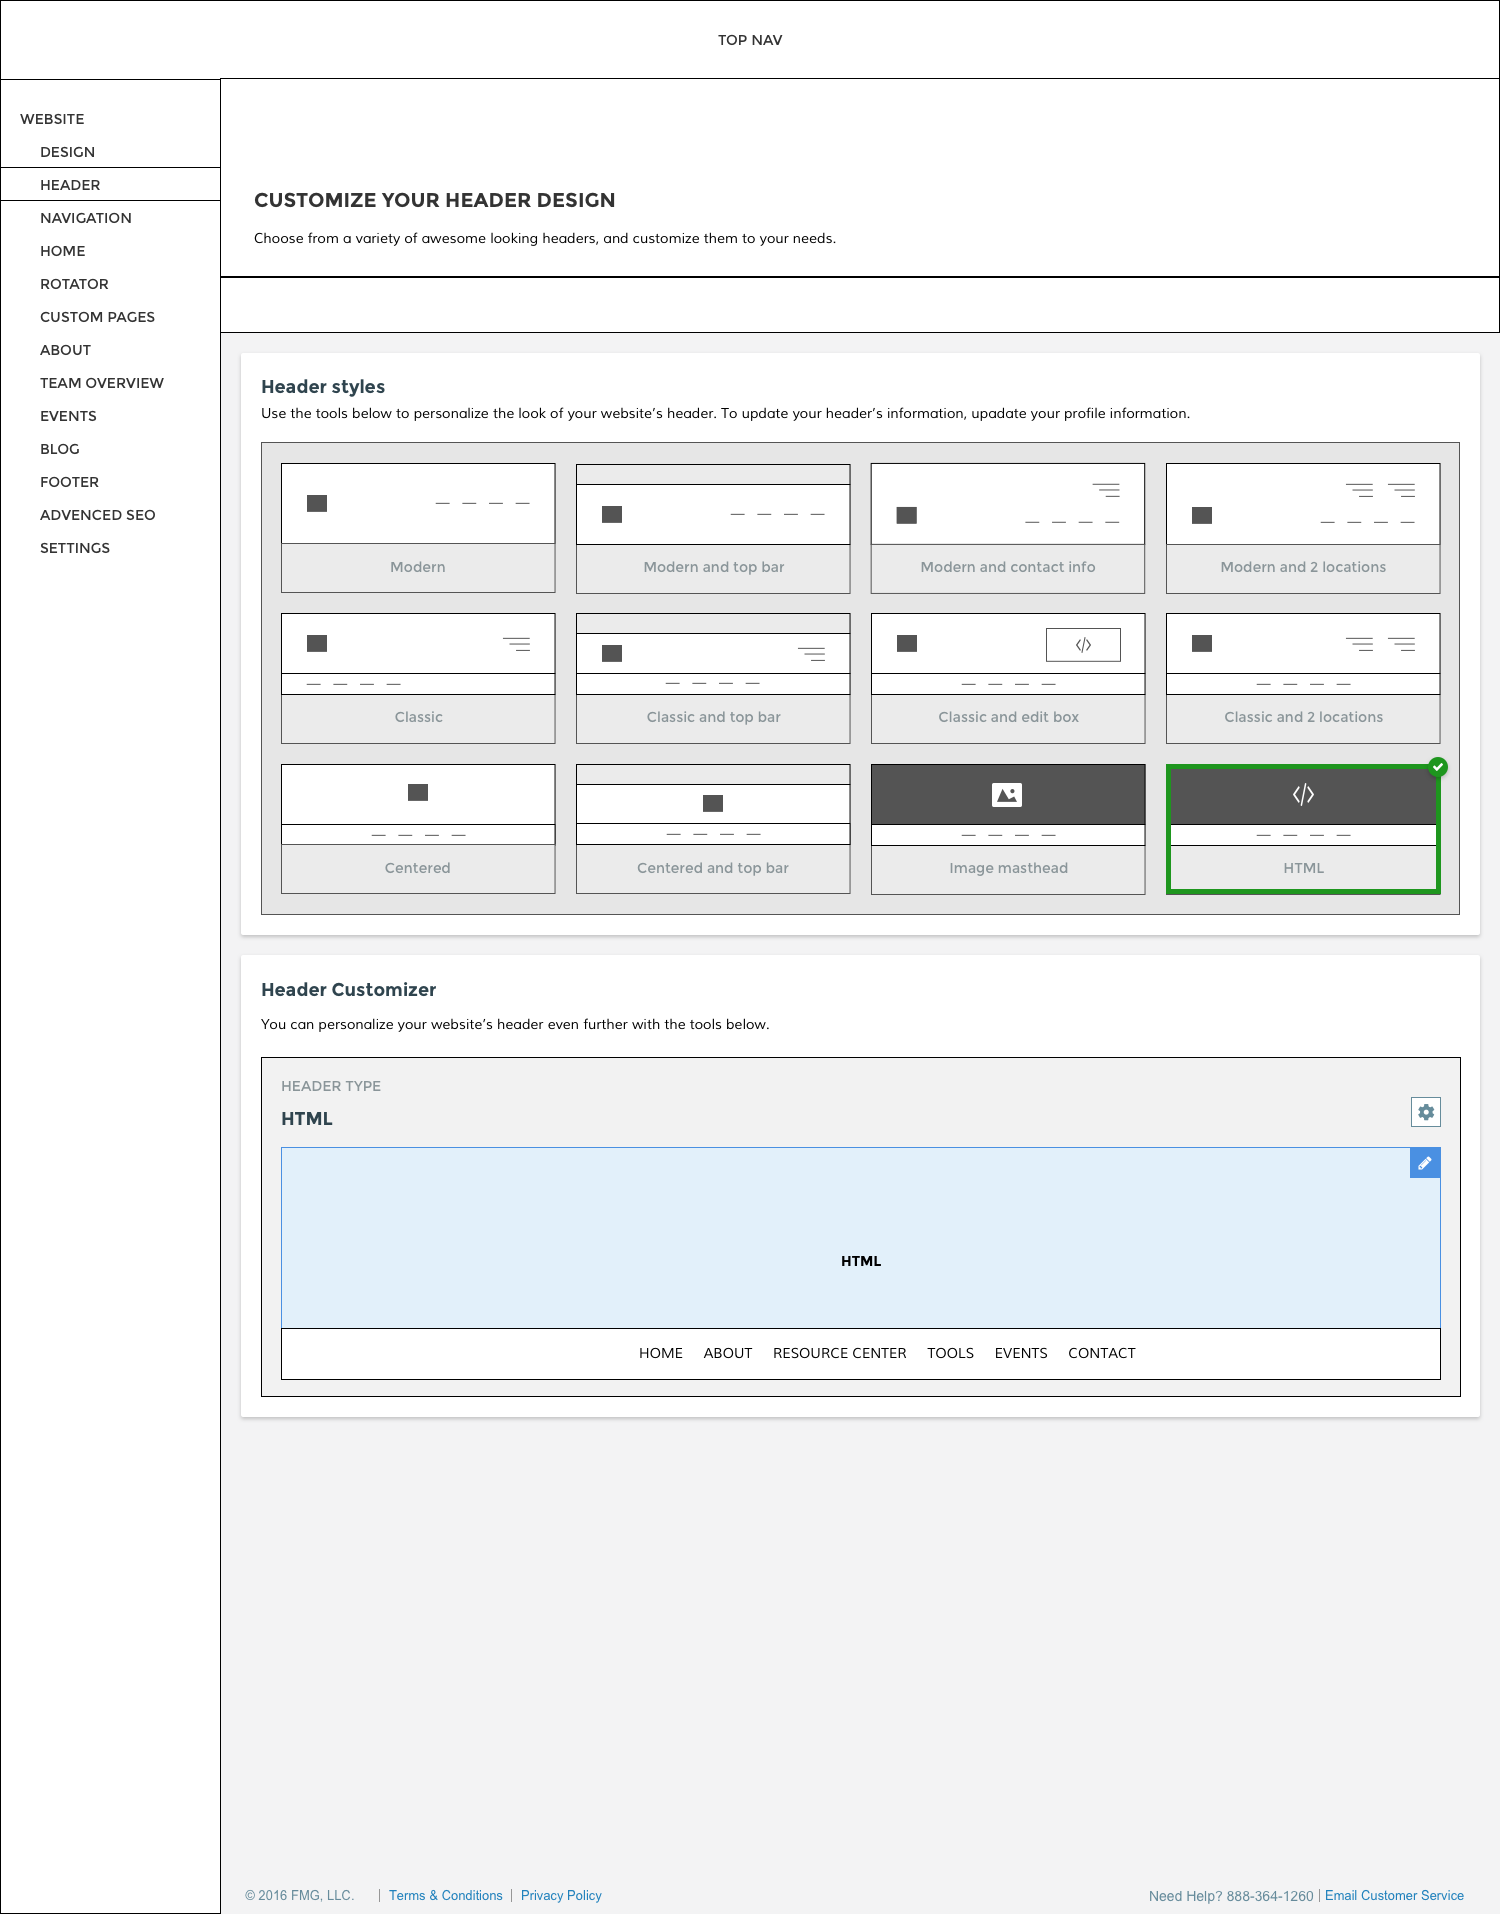Click the Header Customizer heading

348,990
